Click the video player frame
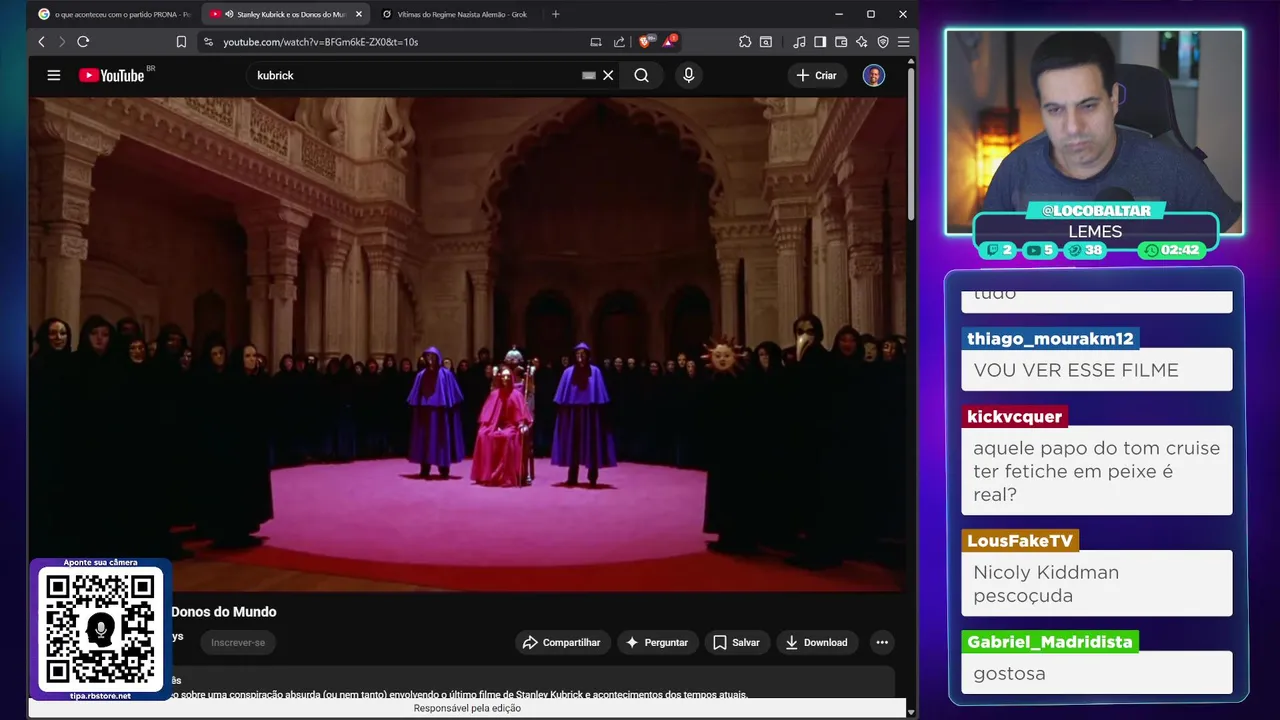This screenshot has height=720, width=1280. point(467,344)
